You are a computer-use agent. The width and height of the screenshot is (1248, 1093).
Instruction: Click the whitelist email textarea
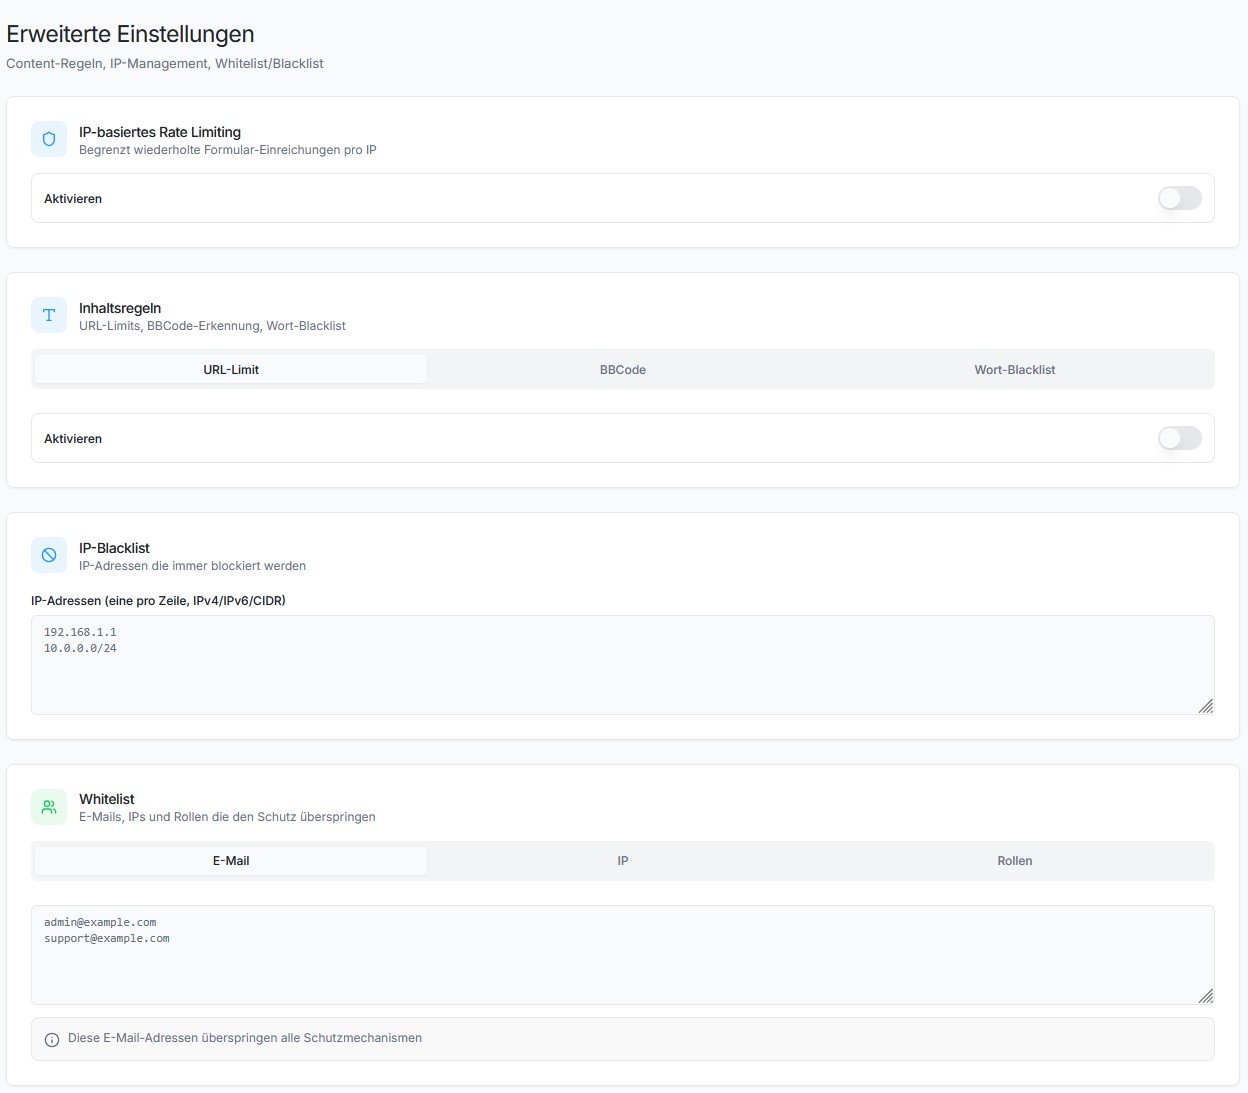pos(620,955)
